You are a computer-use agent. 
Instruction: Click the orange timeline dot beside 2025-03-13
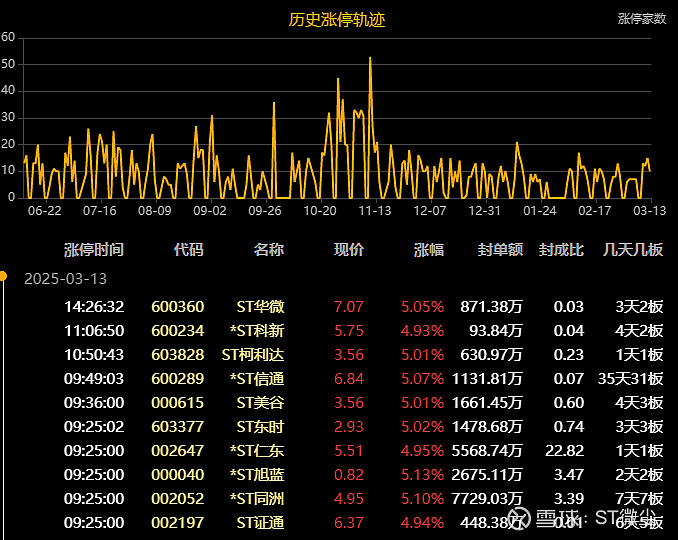point(3,276)
